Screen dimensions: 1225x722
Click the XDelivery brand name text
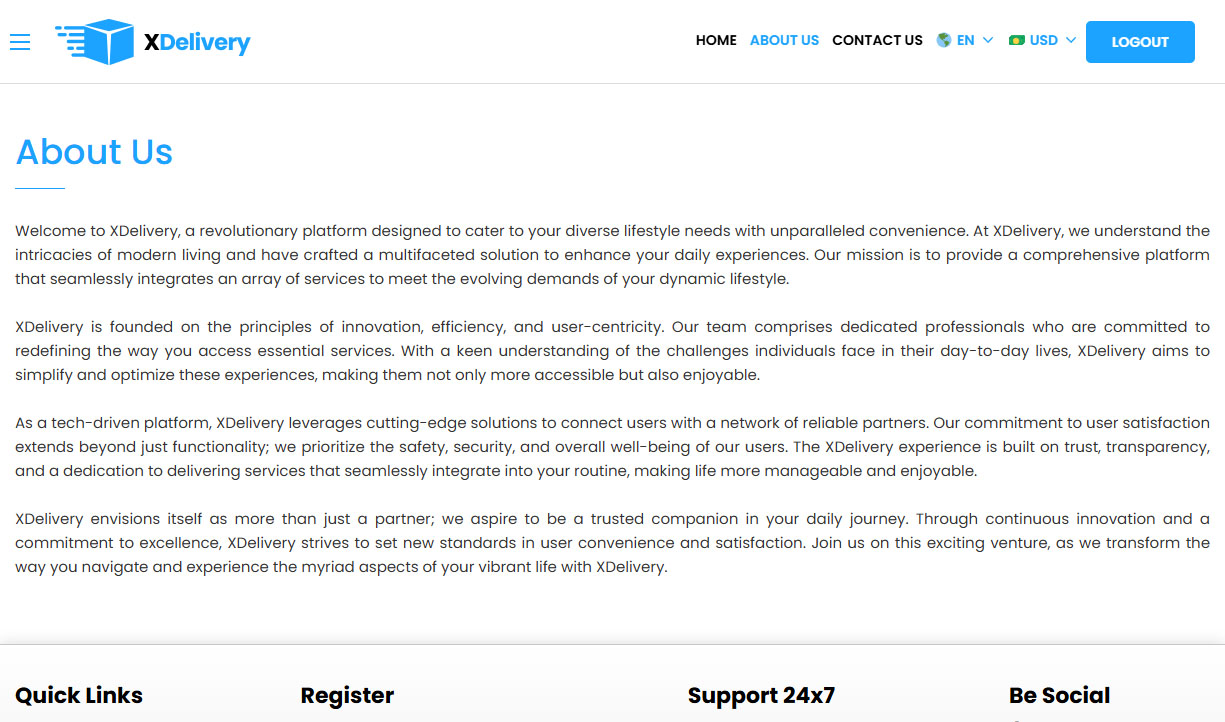pyautogui.click(x=197, y=42)
